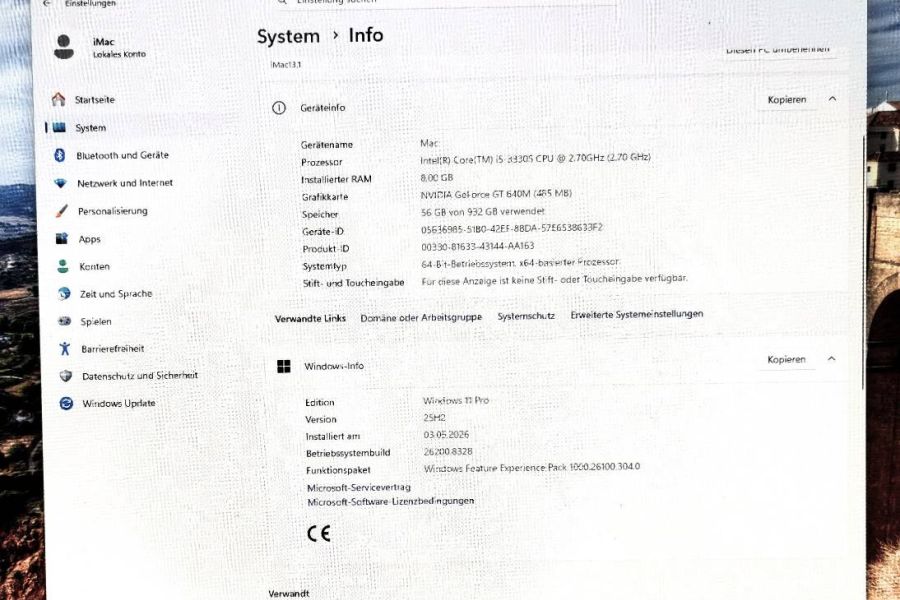Click Windows Feature Experience Pack value
This screenshot has width=900, height=600.
(532, 468)
